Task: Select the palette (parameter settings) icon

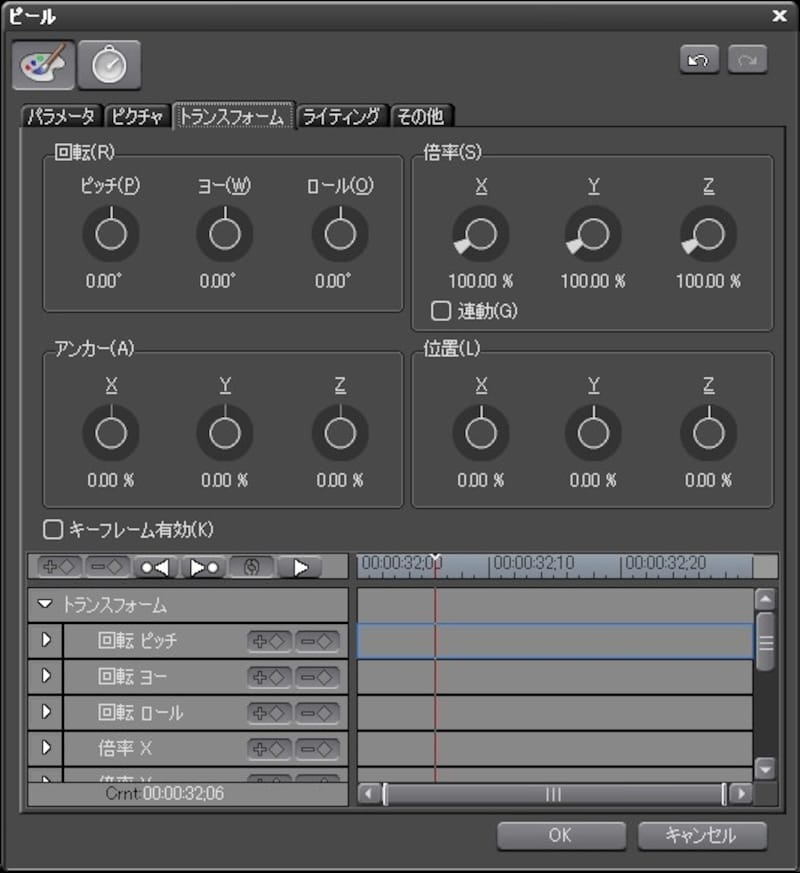Action: click(42, 63)
